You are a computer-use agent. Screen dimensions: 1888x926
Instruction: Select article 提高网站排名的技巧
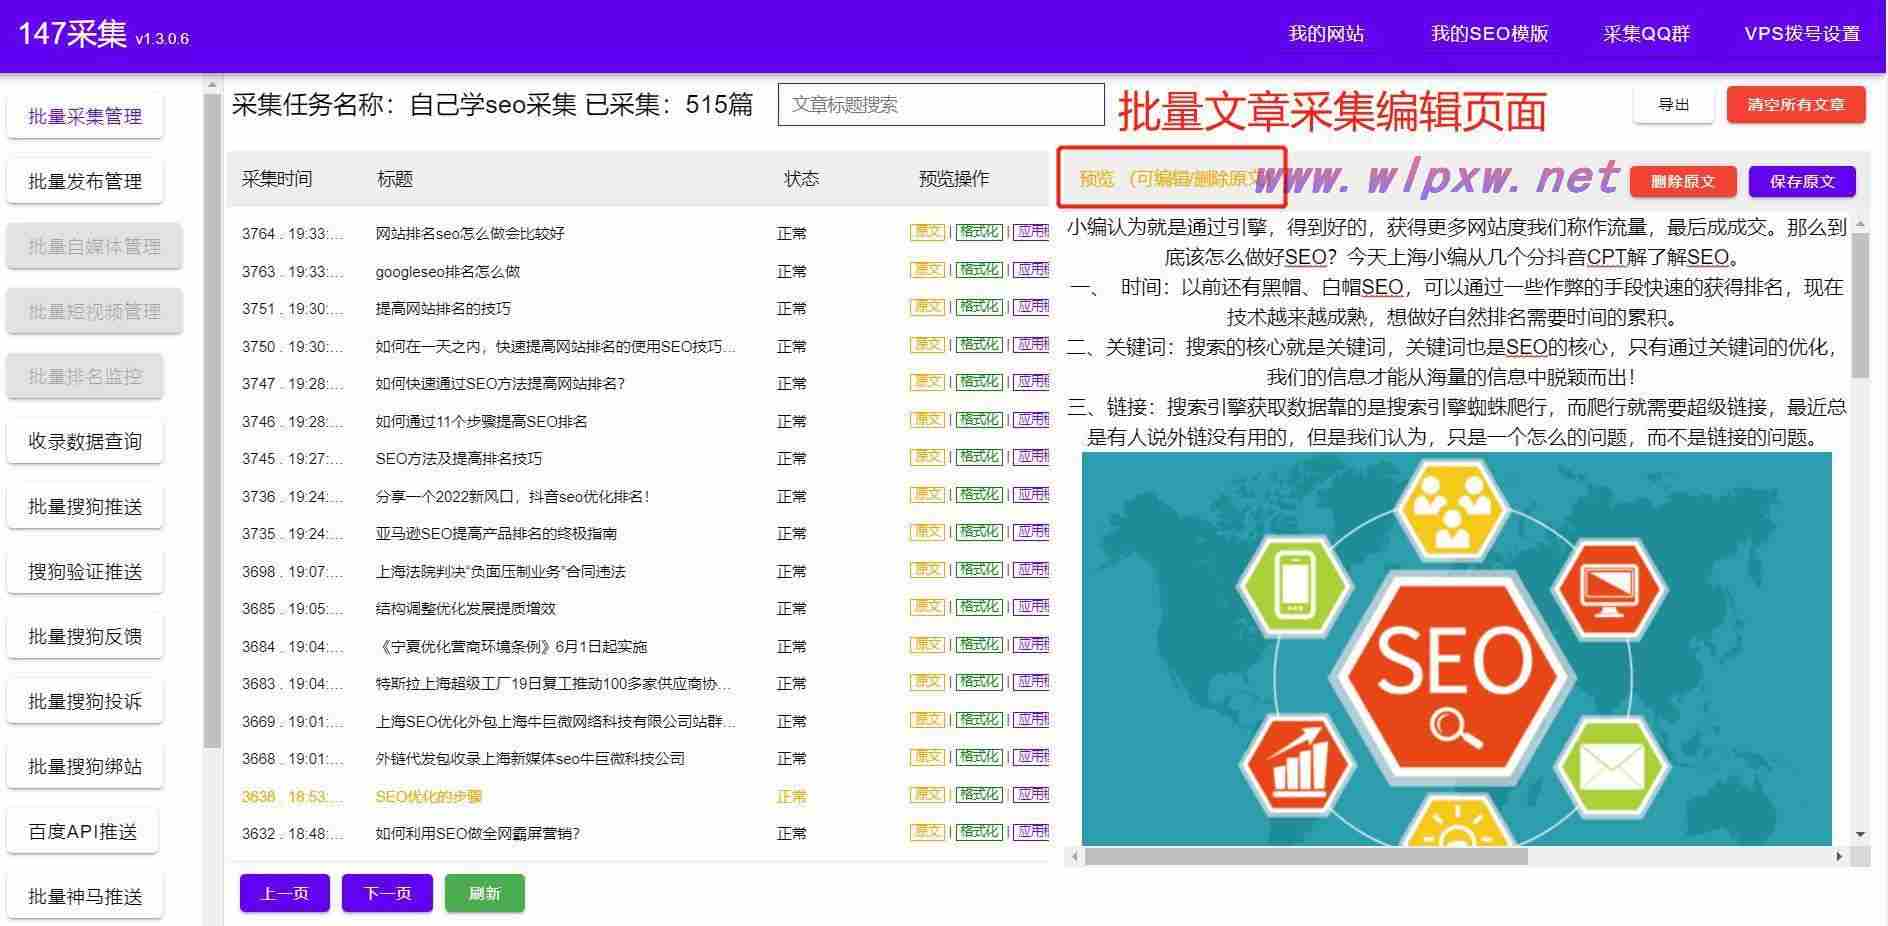tap(443, 308)
